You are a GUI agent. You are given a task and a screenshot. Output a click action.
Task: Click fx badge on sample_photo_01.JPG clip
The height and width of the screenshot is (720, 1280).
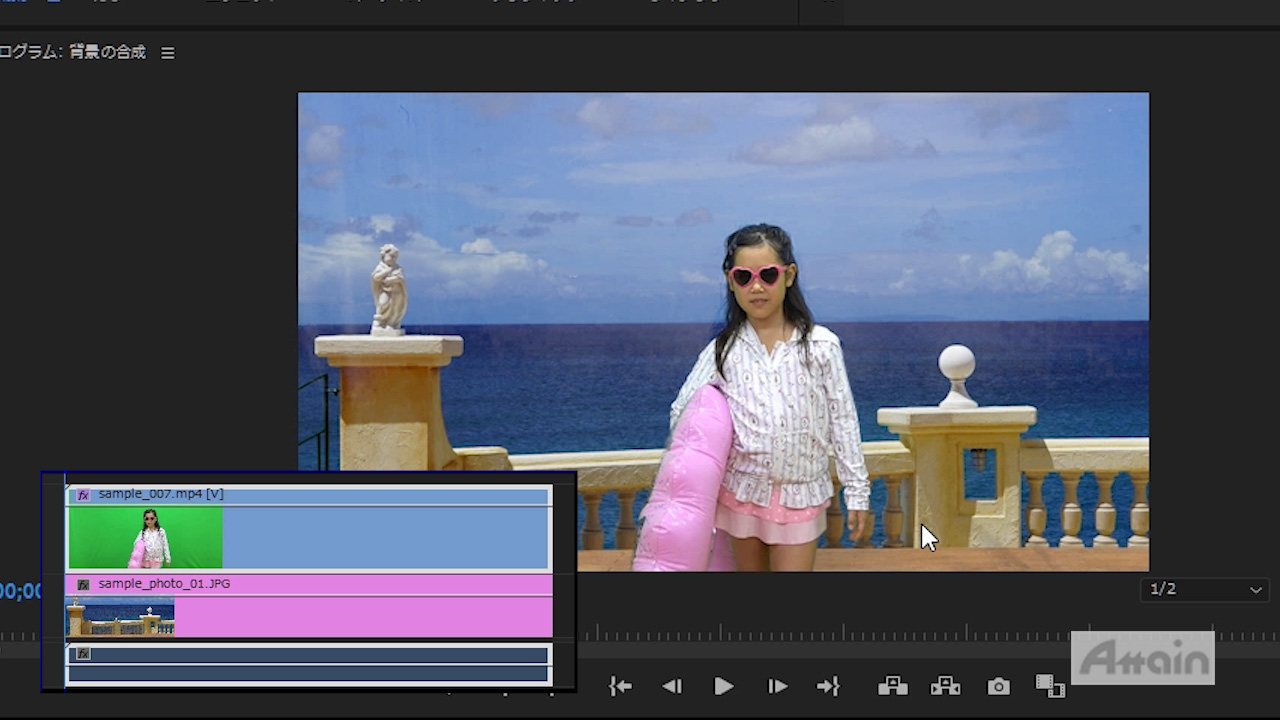84,584
